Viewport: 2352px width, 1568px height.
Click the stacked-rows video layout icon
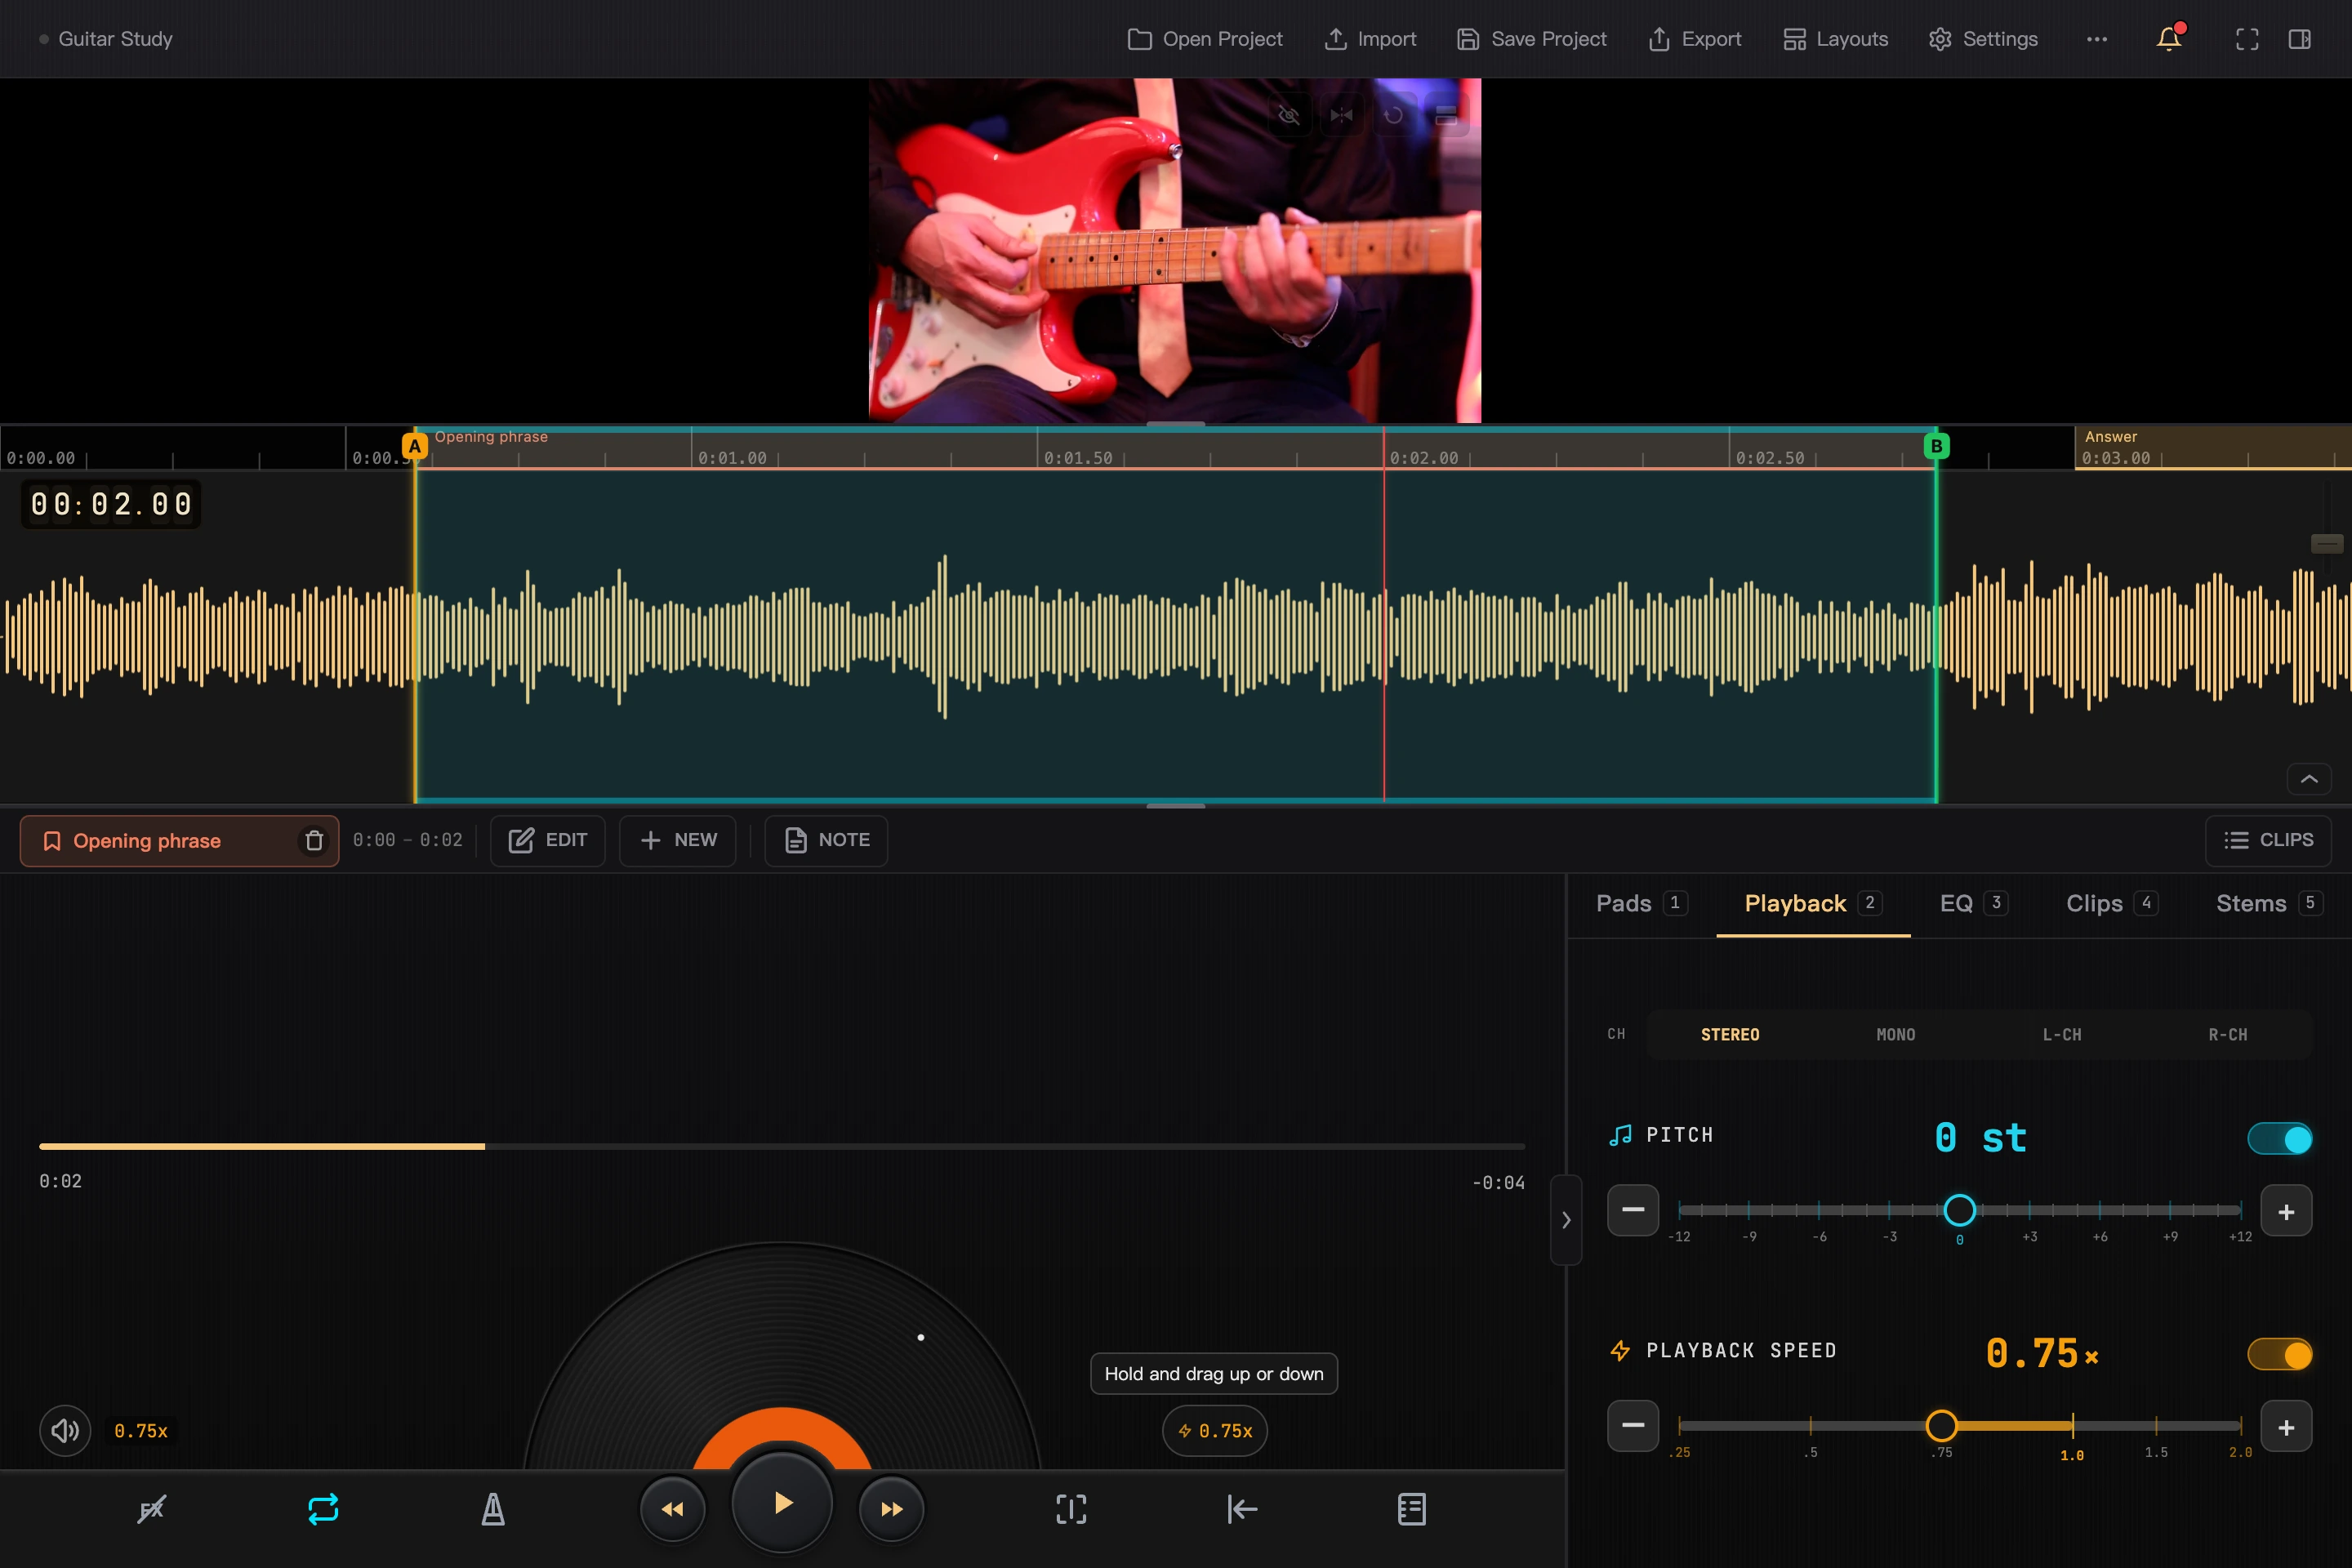tap(1446, 115)
